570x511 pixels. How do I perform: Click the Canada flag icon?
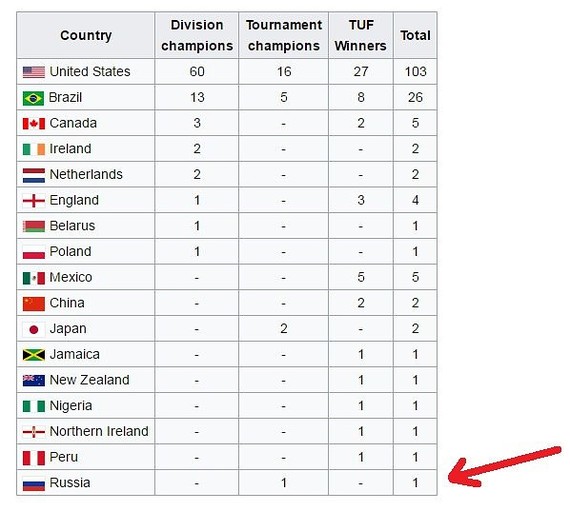pyautogui.click(x=34, y=124)
